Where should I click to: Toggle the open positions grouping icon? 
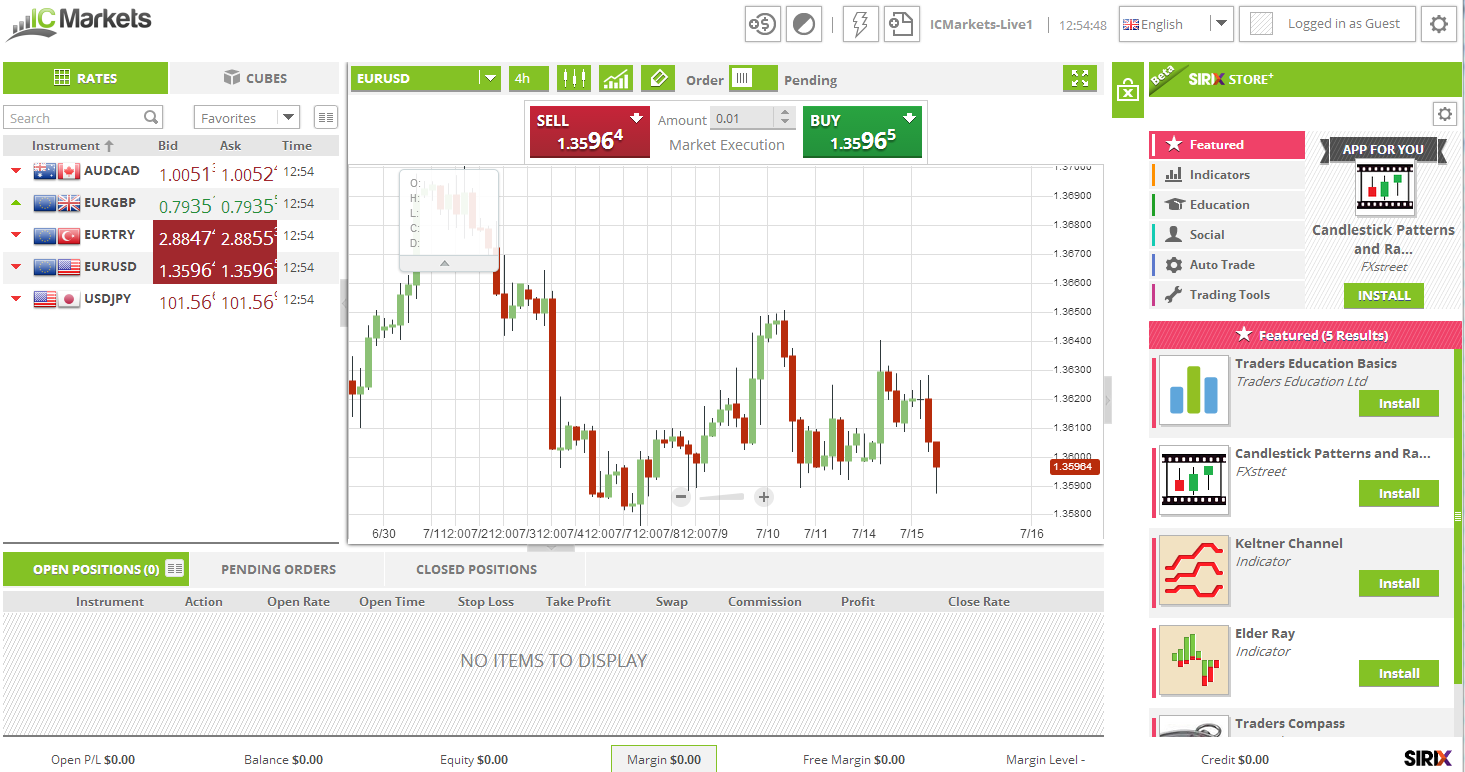[175, 569]
